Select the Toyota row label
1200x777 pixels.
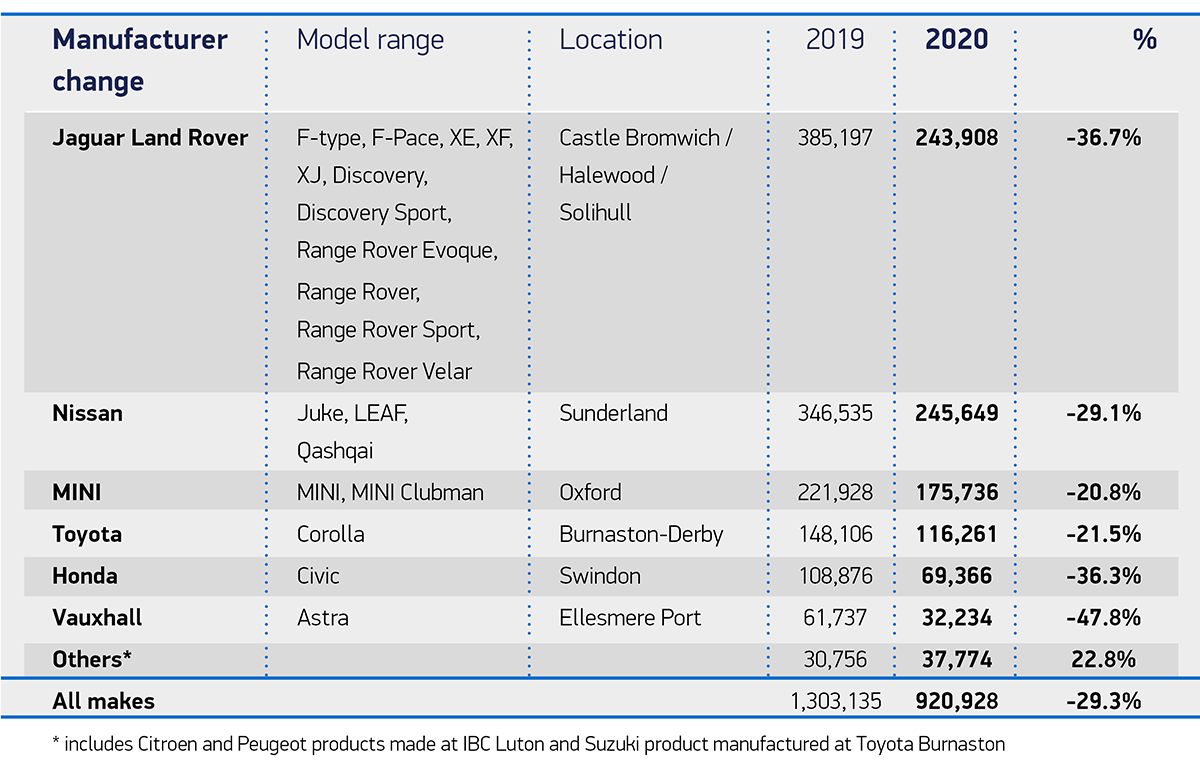click(x=87, y=534)
